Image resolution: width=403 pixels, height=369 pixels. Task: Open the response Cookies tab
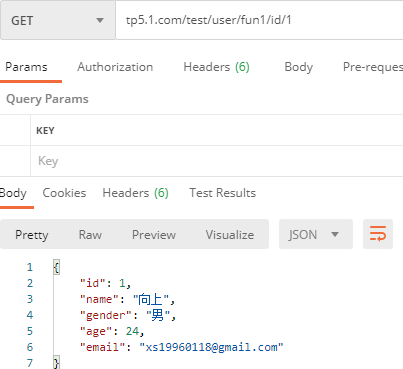point(64,193)
